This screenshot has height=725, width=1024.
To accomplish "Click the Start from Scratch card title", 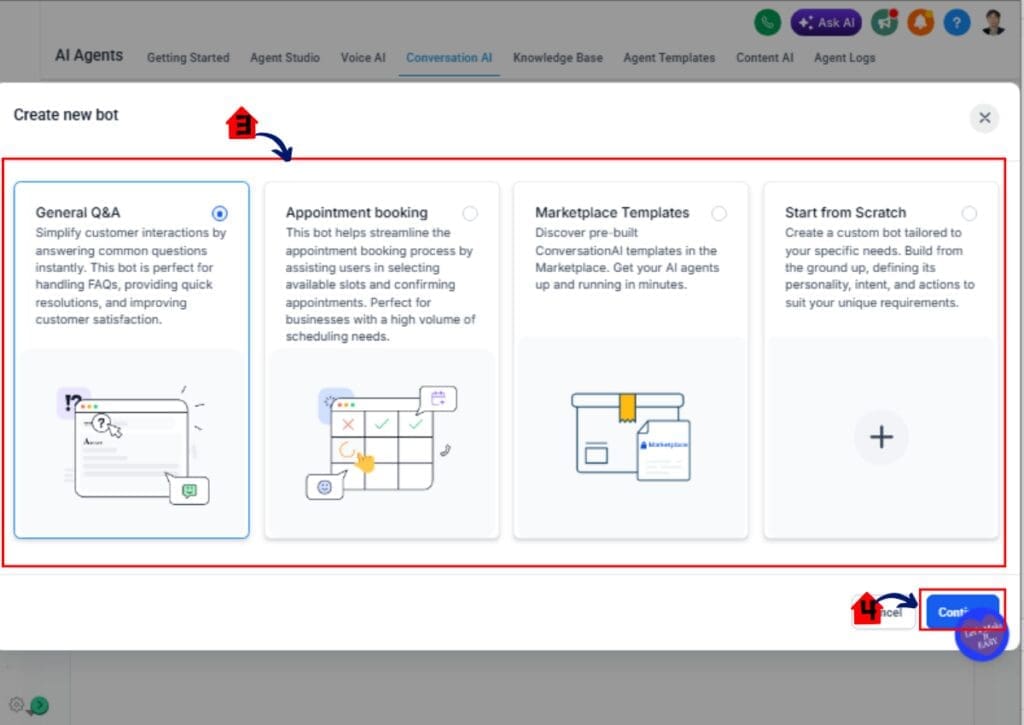I will tap(845, 212).
